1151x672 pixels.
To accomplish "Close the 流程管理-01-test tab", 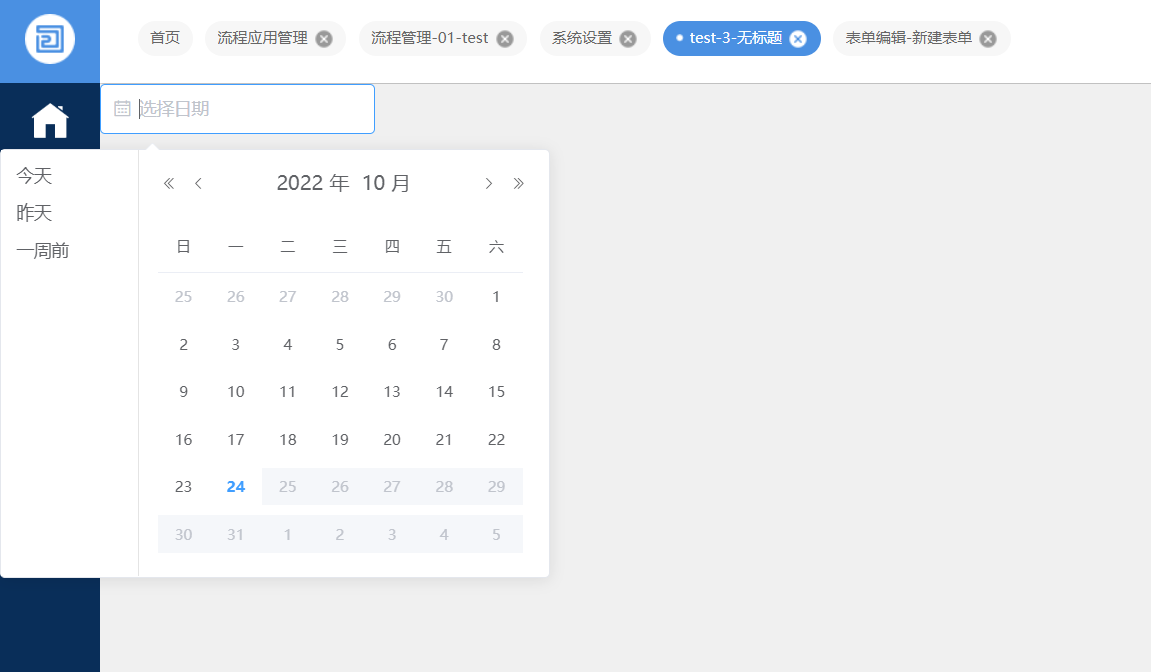I will tap(505, 39).
